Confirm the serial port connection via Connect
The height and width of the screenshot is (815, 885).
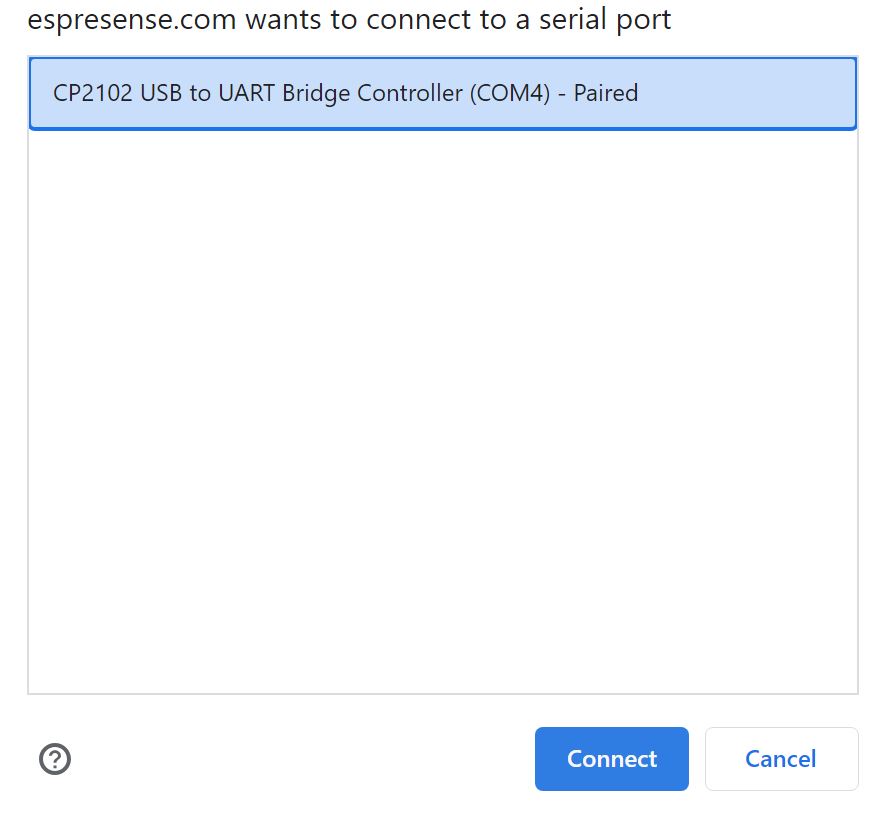pos(611,759)
